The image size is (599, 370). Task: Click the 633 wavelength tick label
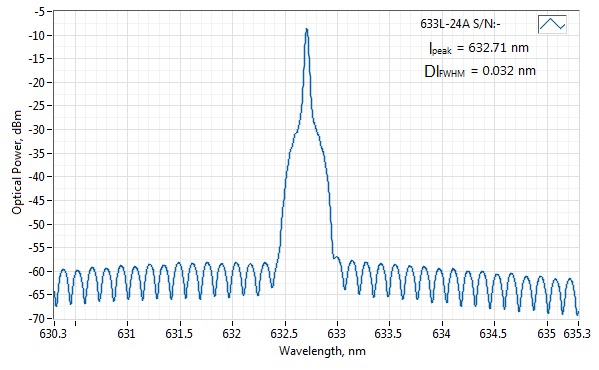tap(337, 334)
